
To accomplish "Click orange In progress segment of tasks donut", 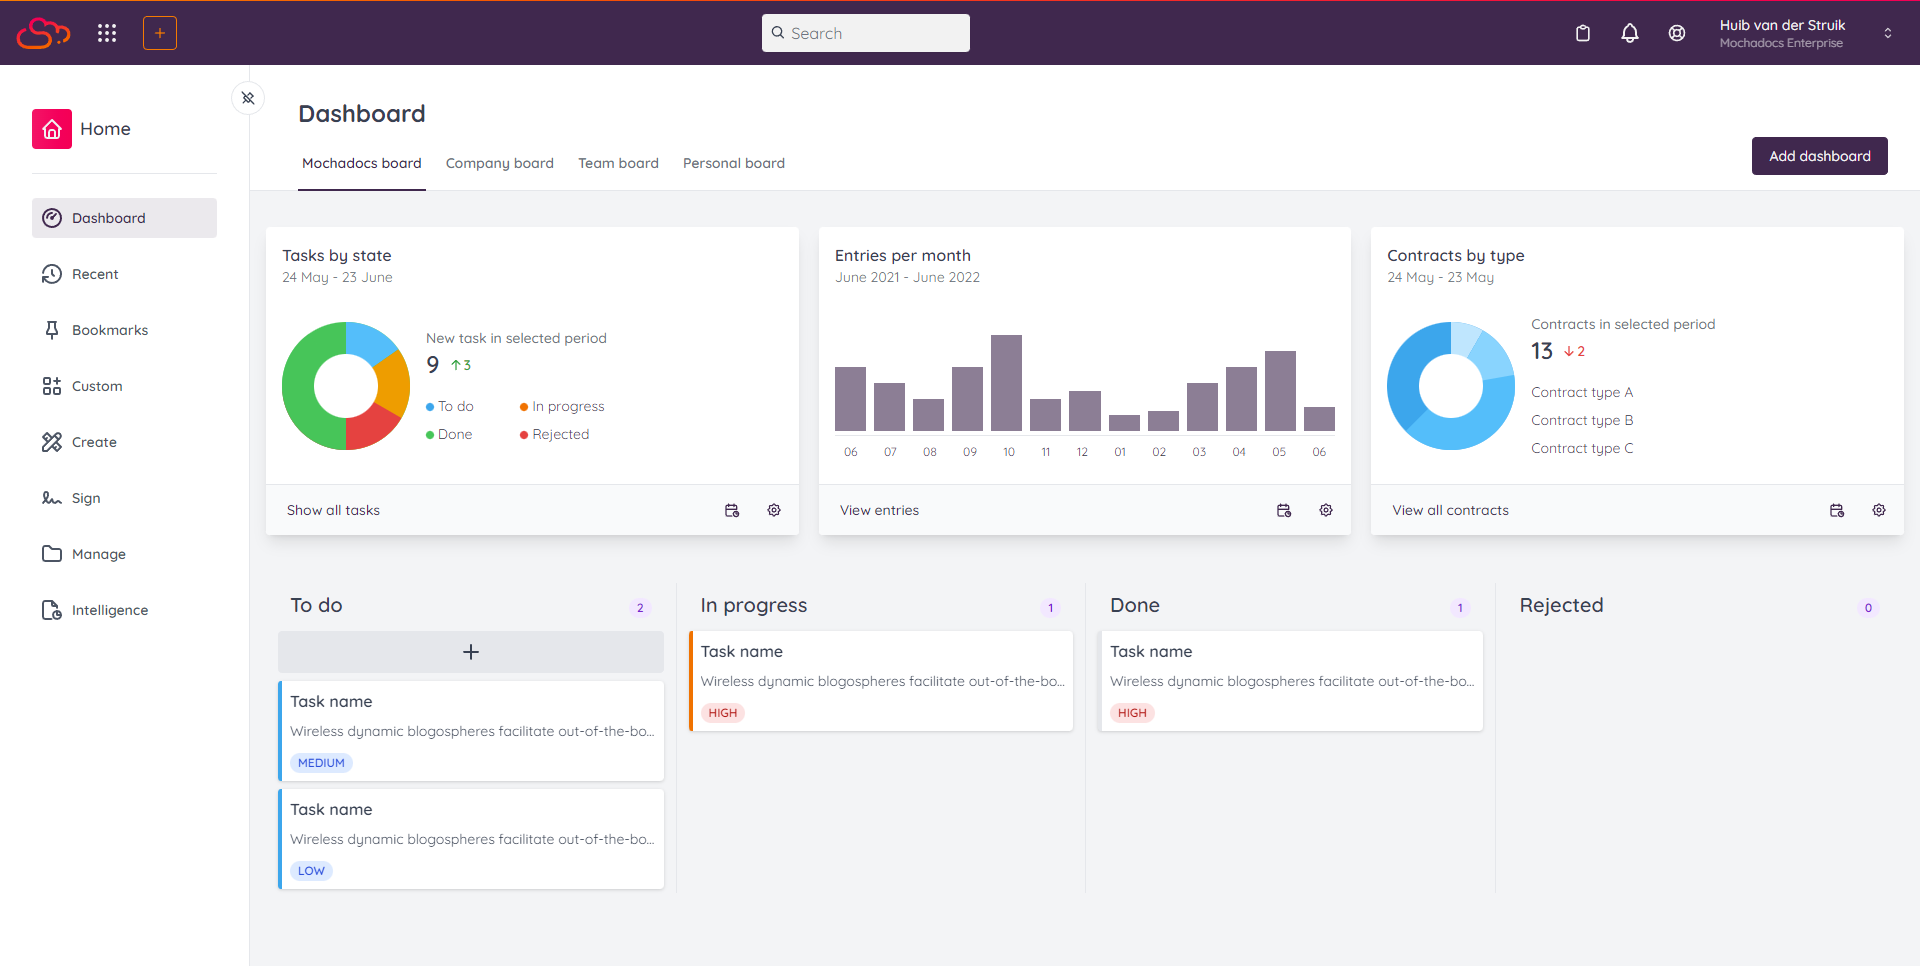I will 393,384.
